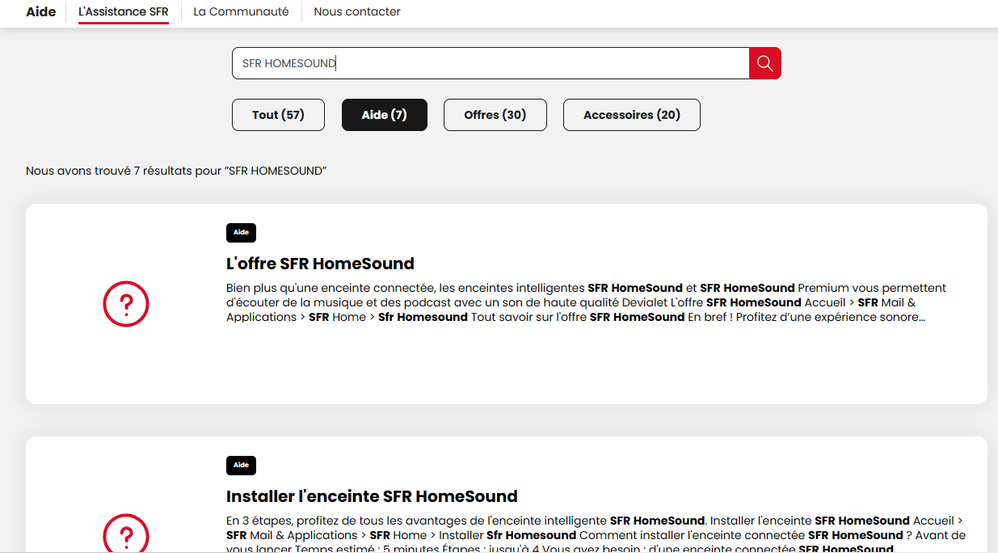Click the Aide badge above L'offre SFR HomeSound
Screen dimensions: 998x553
[x=241, y=233]
